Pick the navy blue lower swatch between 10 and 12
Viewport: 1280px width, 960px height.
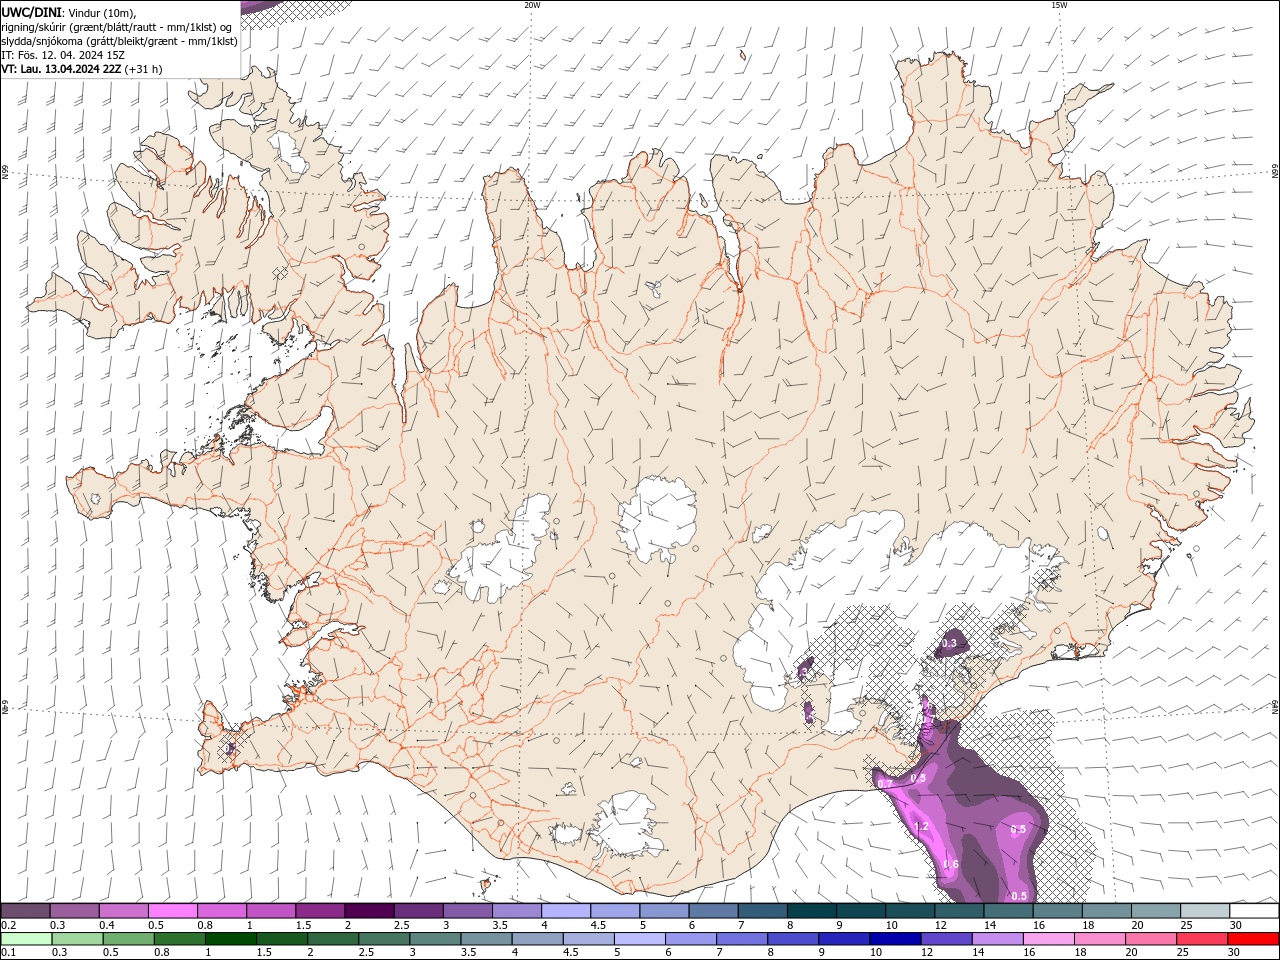895,939
